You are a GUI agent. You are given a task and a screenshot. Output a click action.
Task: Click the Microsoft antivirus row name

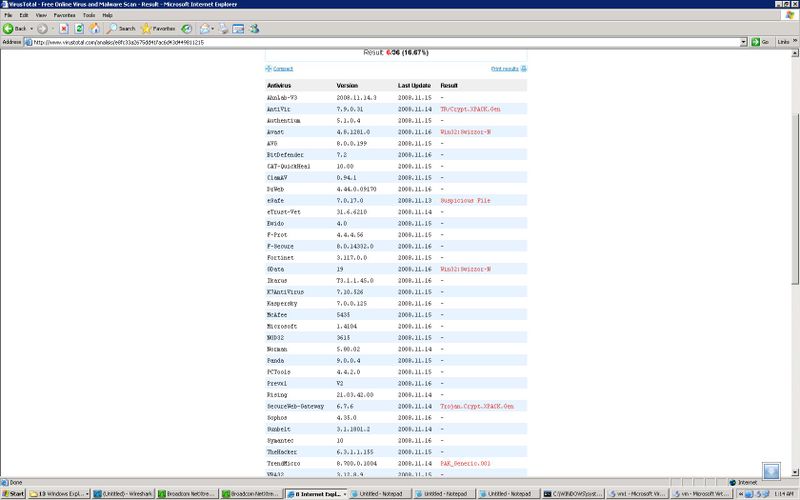click(x=282, y=327)
